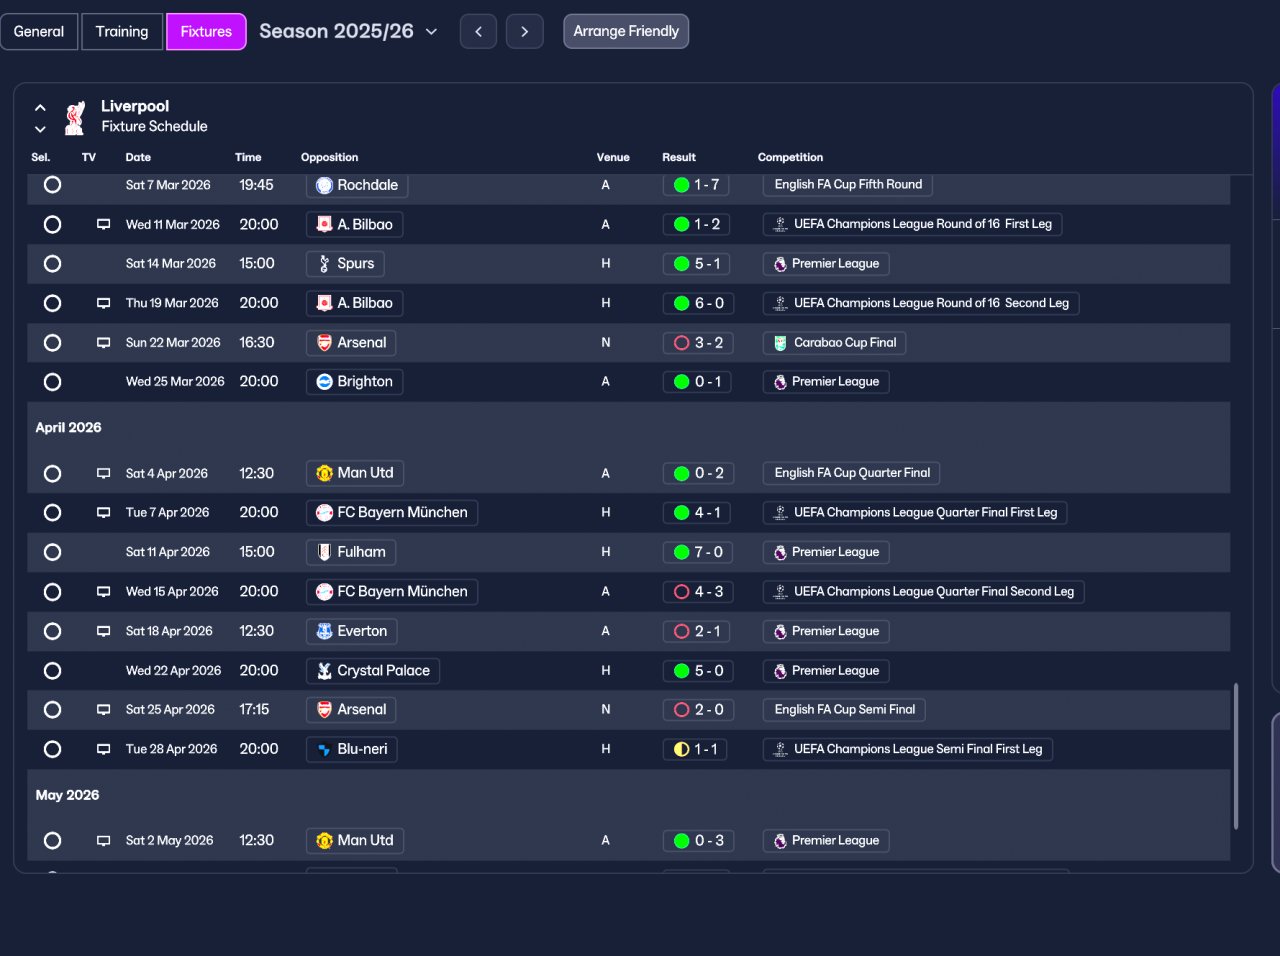
Task: Select the Fulham fixture radio button
Action: tap(52, 552)
